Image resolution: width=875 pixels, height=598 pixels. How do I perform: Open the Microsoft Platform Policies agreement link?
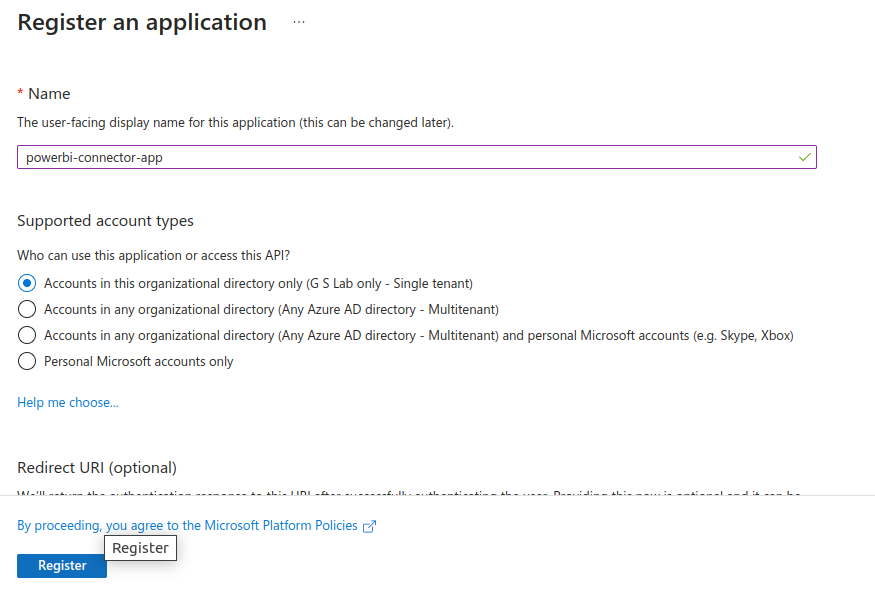tap(187, 525)
